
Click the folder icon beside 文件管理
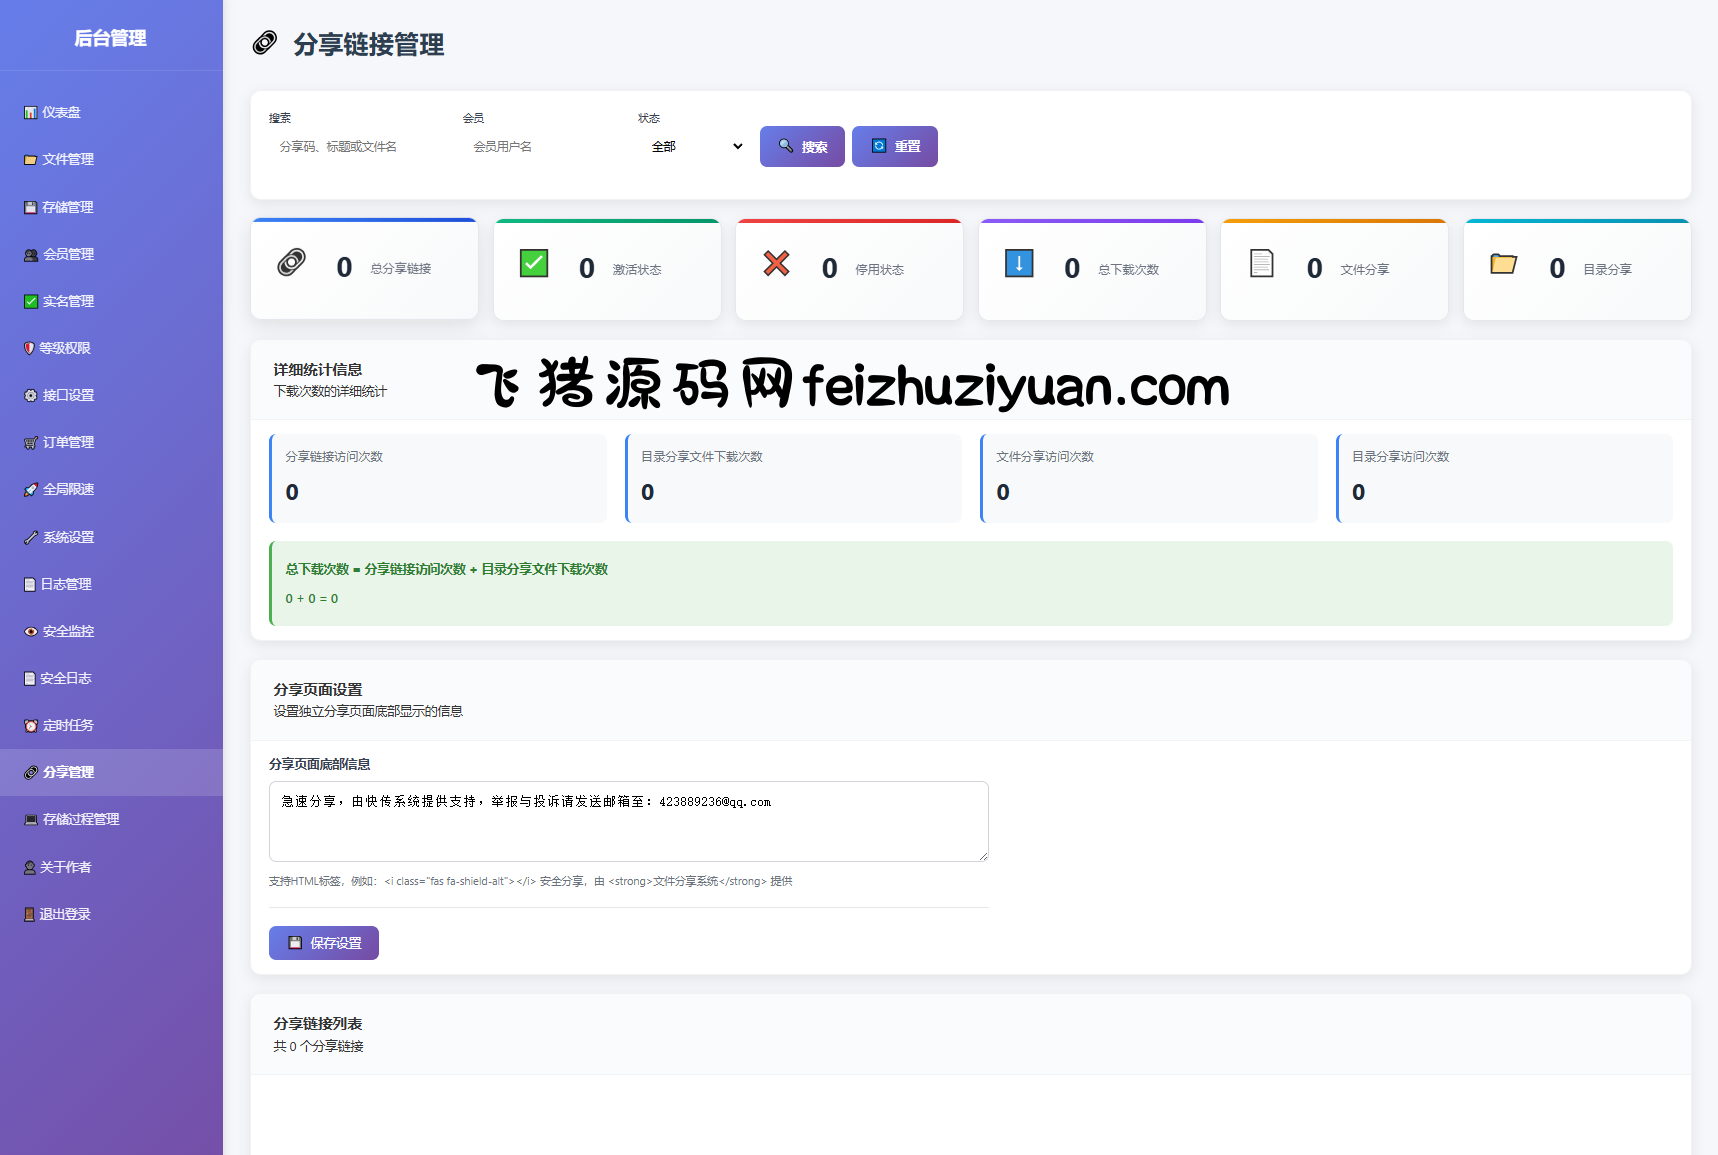coord(31,160)
